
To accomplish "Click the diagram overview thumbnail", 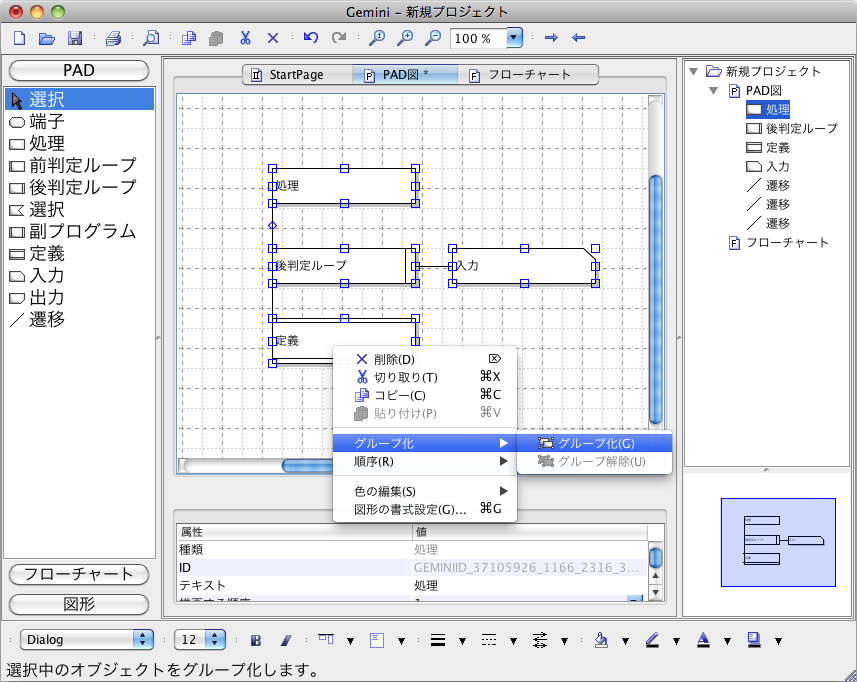I will (x=778, y=542).
